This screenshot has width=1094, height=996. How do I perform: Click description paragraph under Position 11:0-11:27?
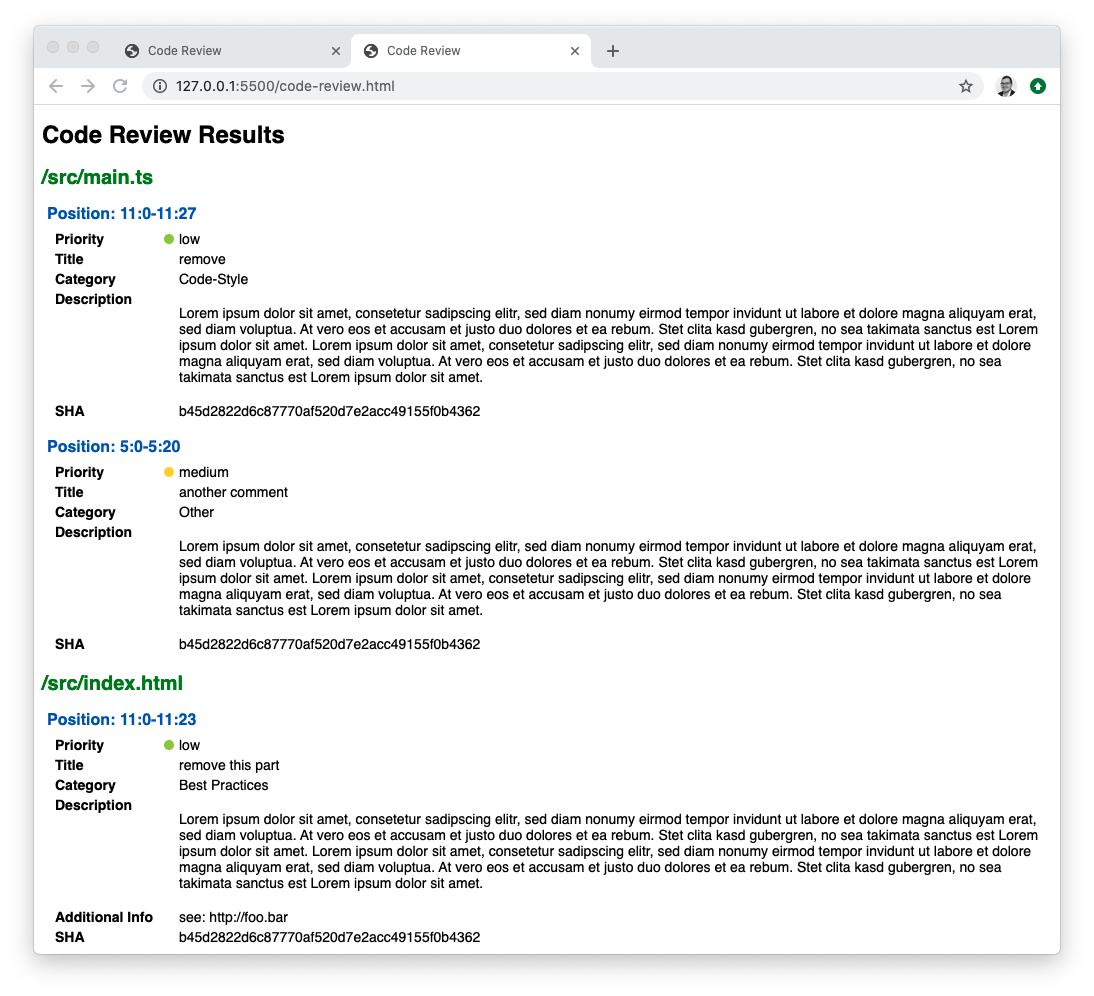608,345
